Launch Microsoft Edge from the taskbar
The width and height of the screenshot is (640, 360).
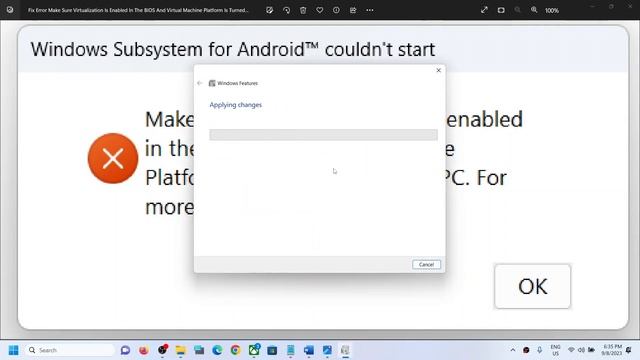tap(217, 350)
